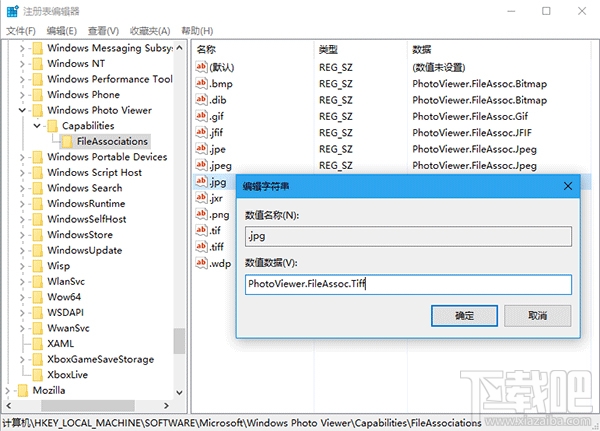Click the tree pane vertical scrollbar thumb
Screen dimensions: 600x431
179,341
